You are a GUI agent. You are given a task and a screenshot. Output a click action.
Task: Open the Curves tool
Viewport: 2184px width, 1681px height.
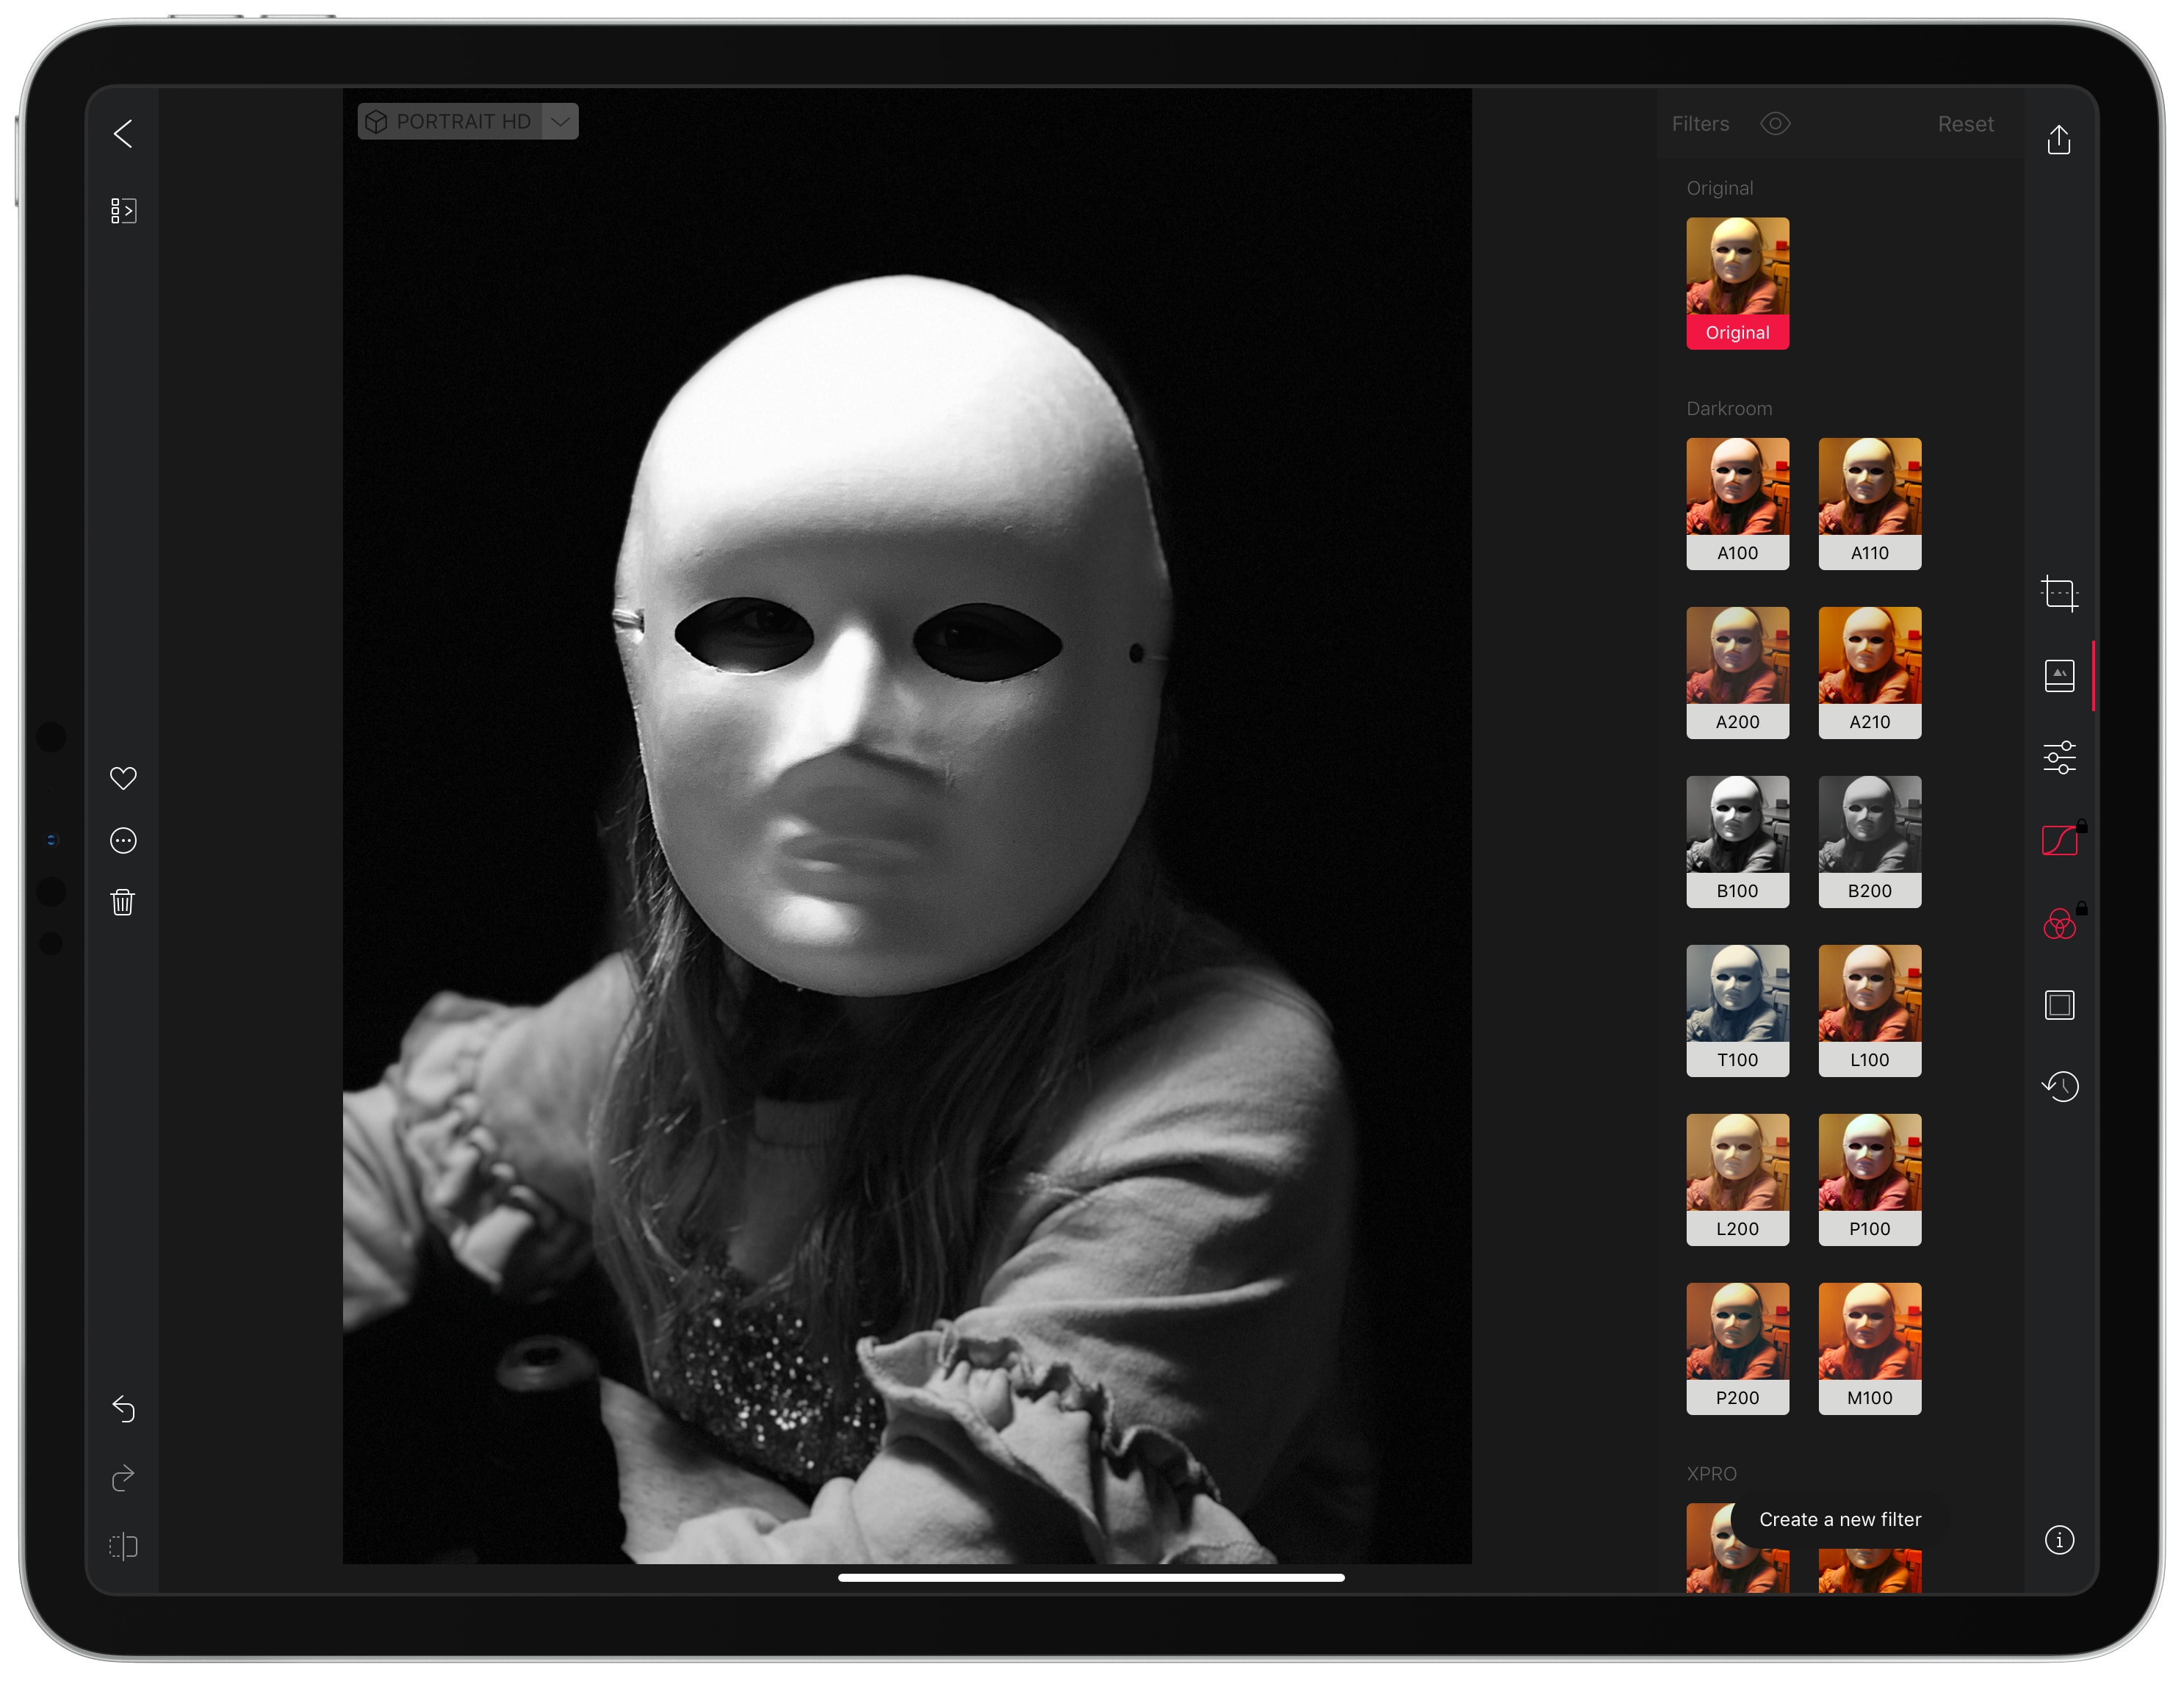[2059, 841]
